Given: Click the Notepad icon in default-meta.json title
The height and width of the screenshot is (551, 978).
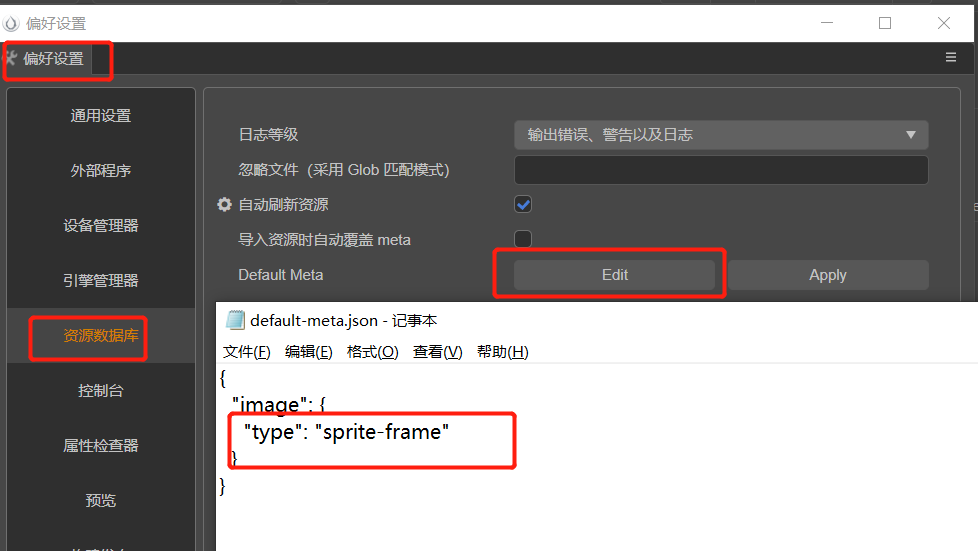Looking at the screenshot, I should [x=235, y=320].
